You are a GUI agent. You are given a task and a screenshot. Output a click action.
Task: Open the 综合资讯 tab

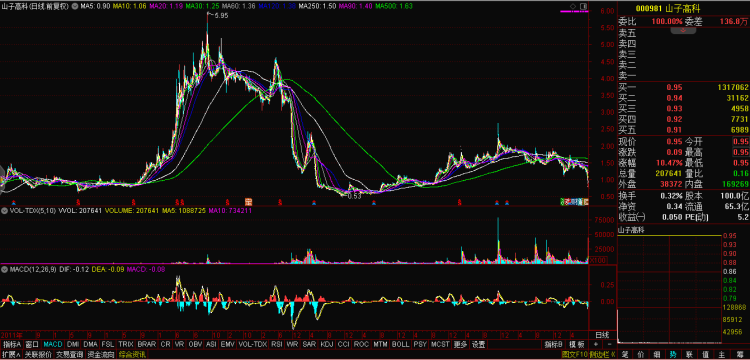pos(132,354)
